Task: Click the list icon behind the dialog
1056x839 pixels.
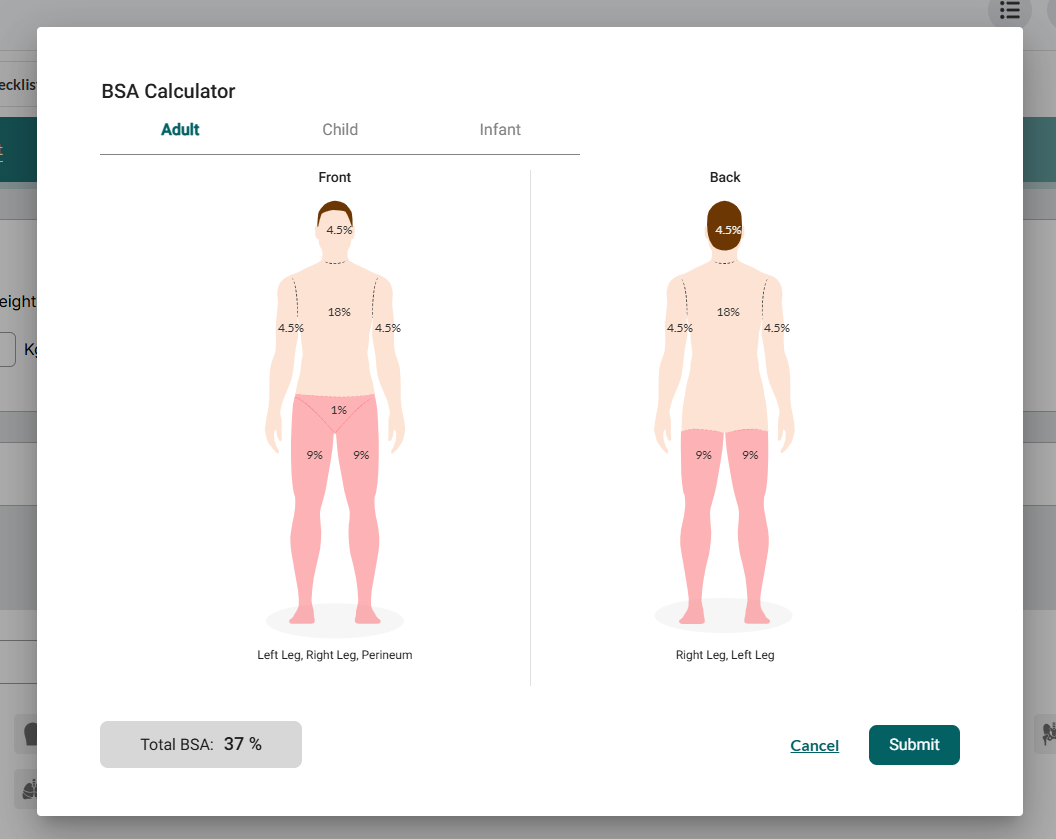Action: [1009, 10]
